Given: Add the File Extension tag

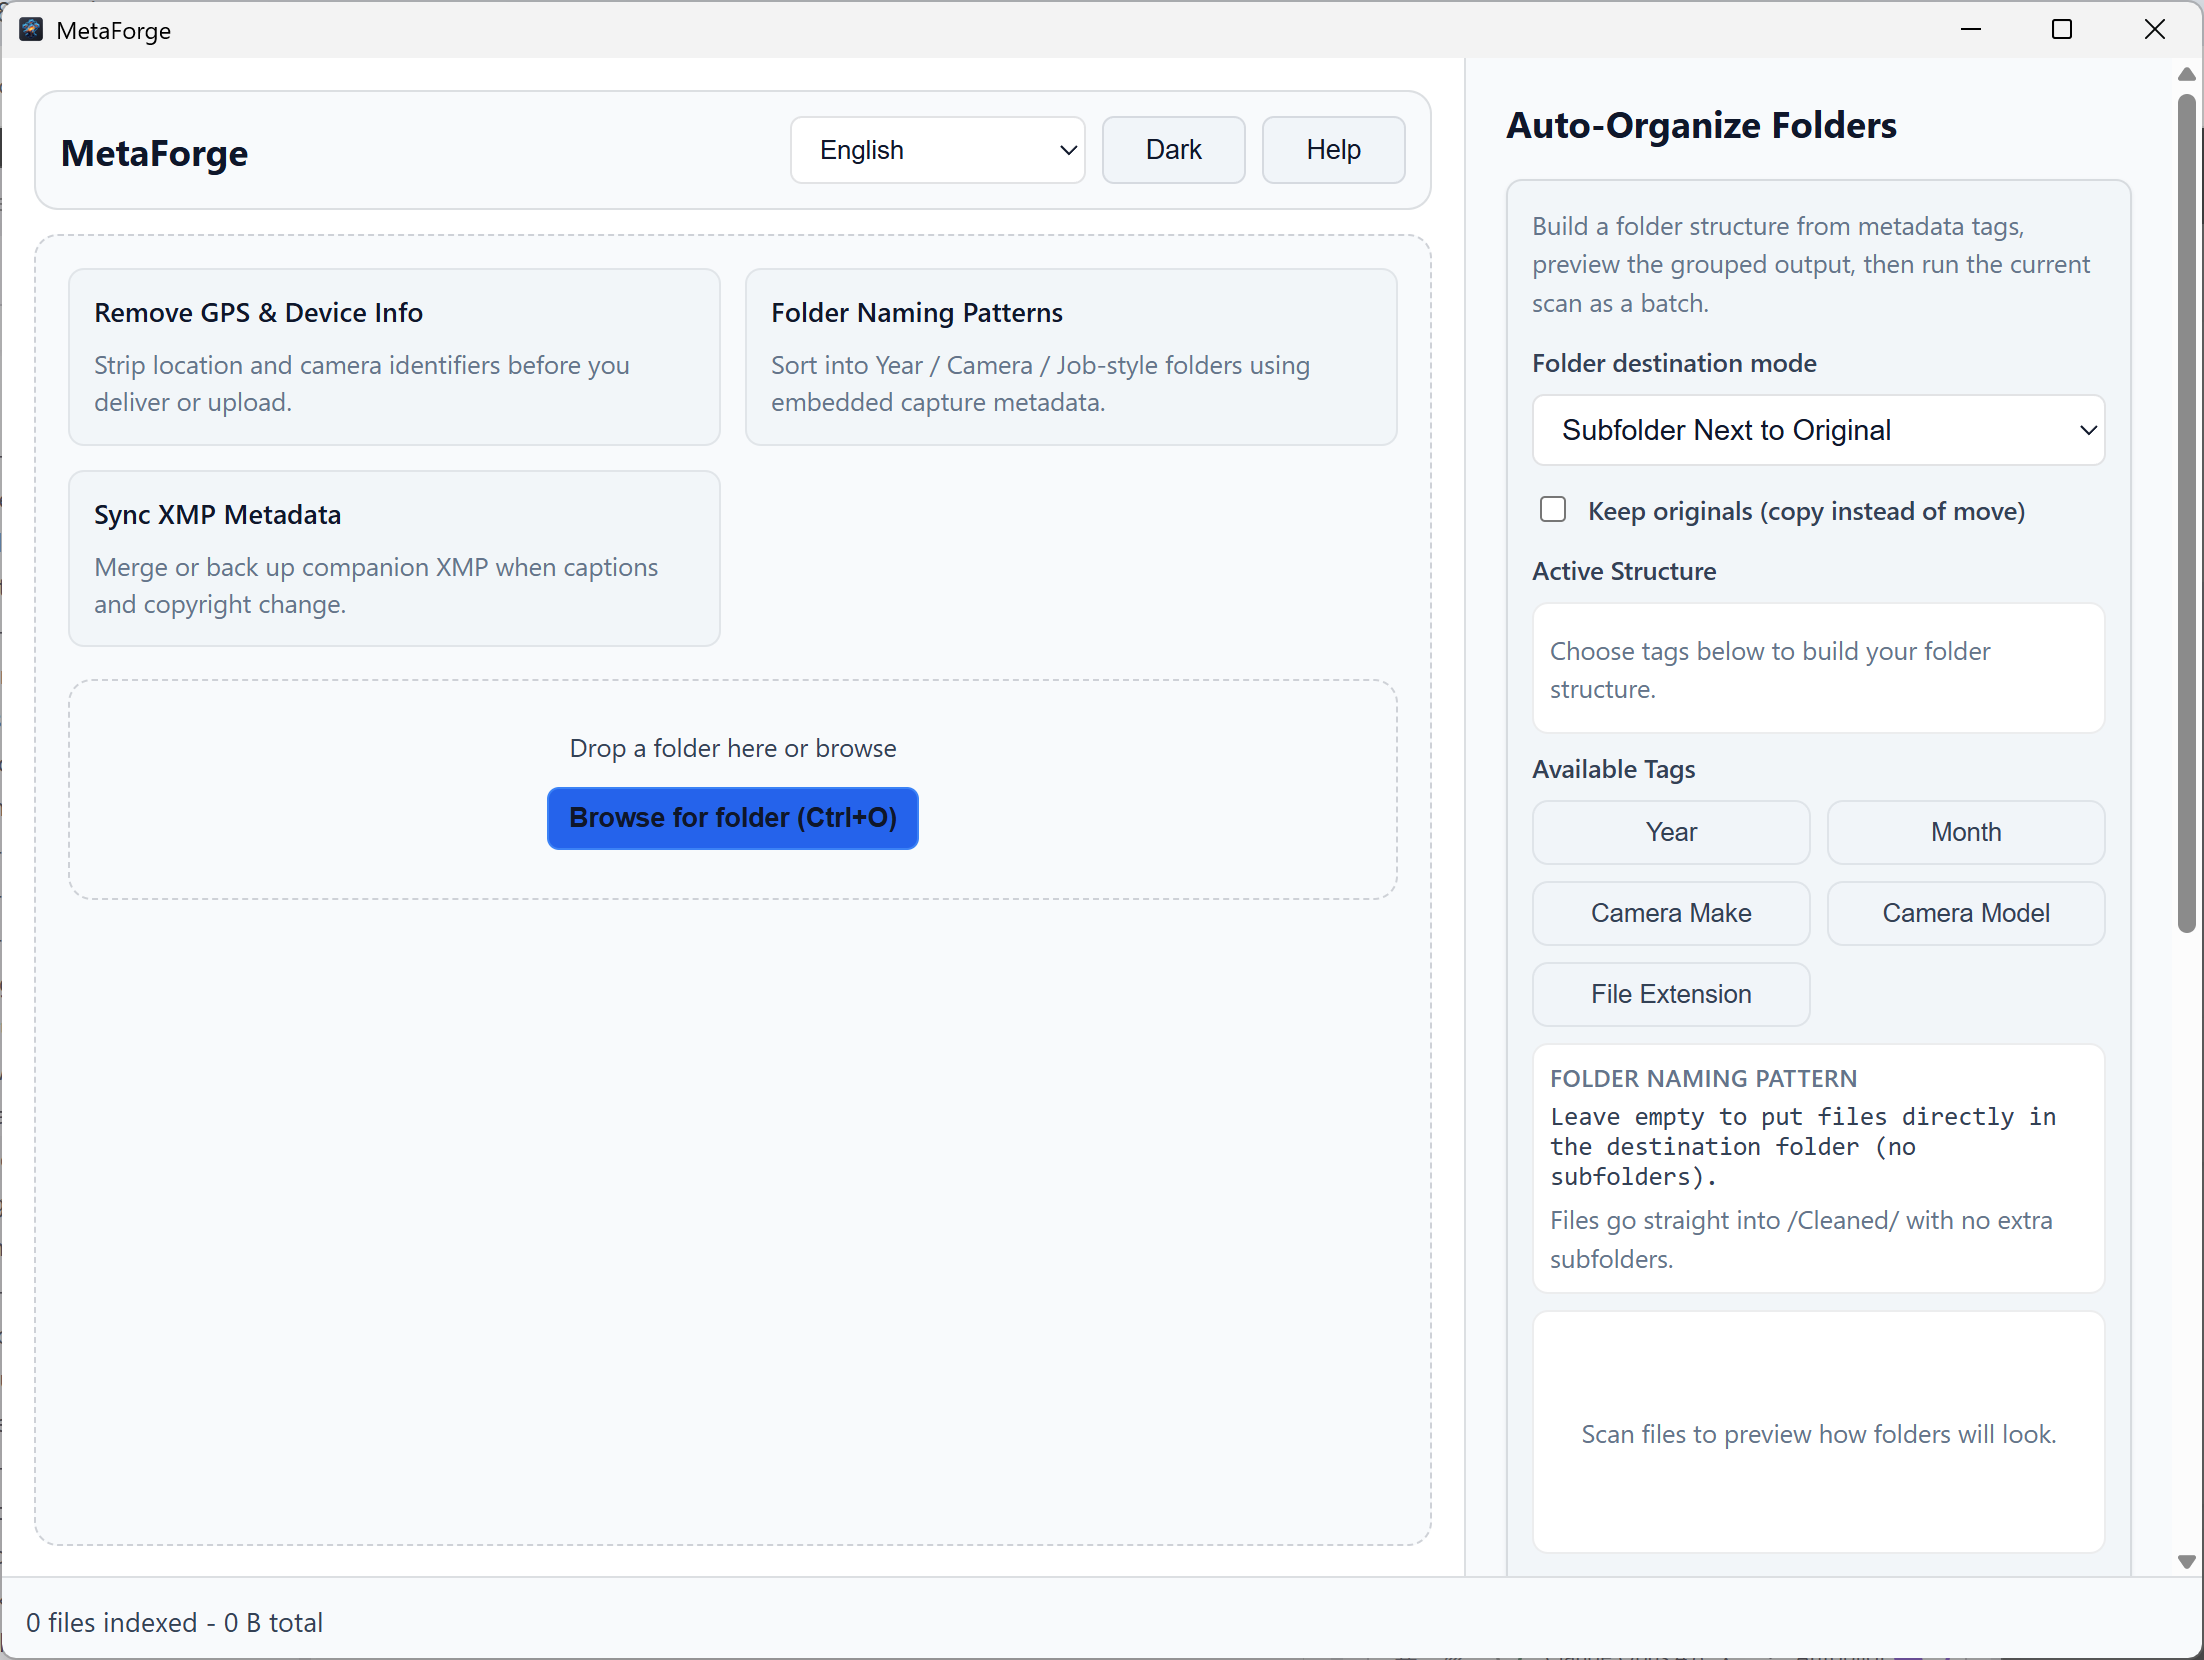Looking at the screenshot, I should pyautogui.click(x=1671, y=994).
